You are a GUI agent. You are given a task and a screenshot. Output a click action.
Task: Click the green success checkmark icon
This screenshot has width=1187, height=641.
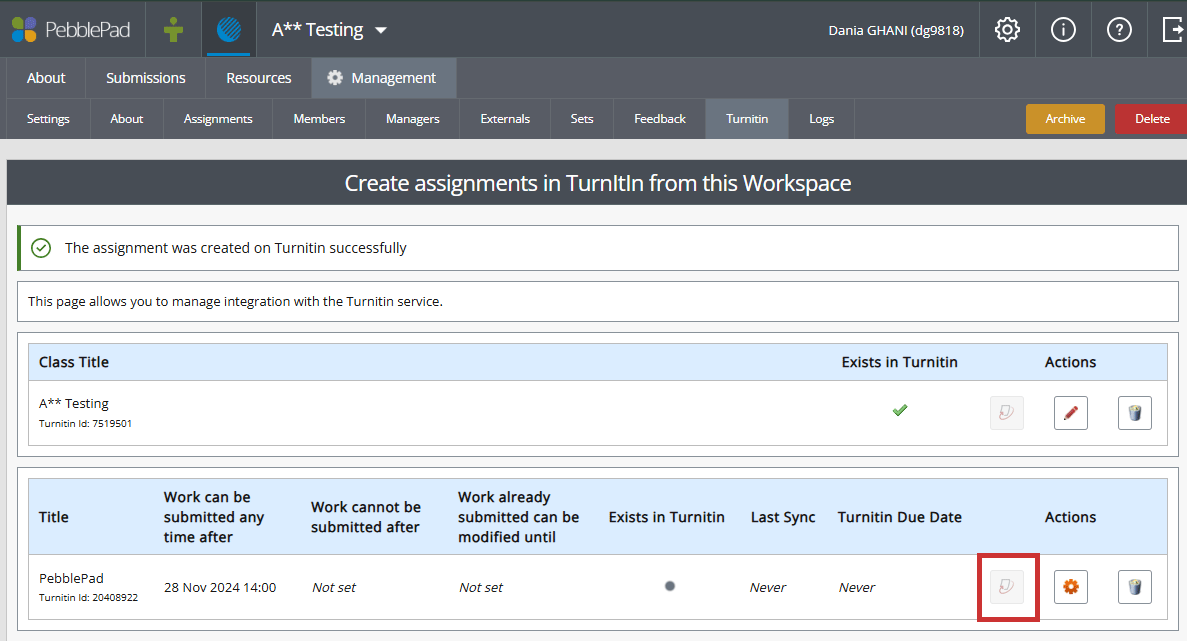point(41,247)
